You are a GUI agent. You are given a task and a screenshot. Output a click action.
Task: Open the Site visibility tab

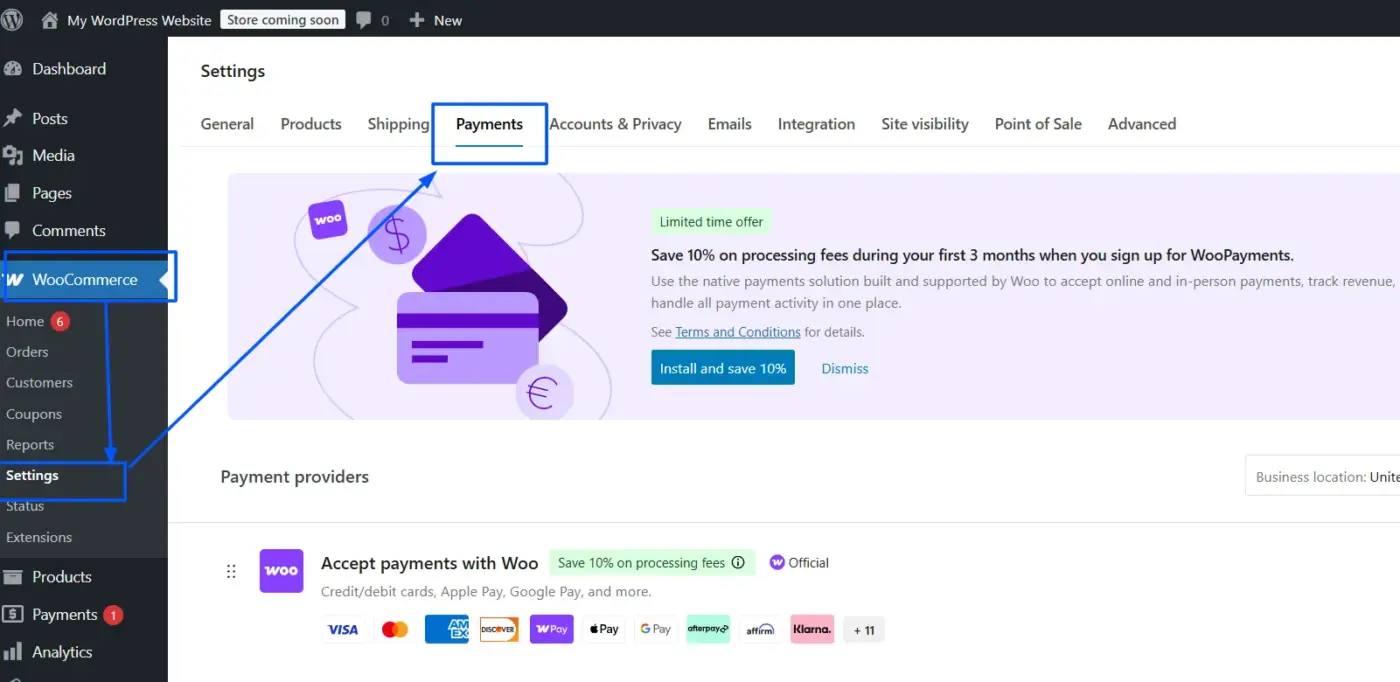tap(925, 124)
